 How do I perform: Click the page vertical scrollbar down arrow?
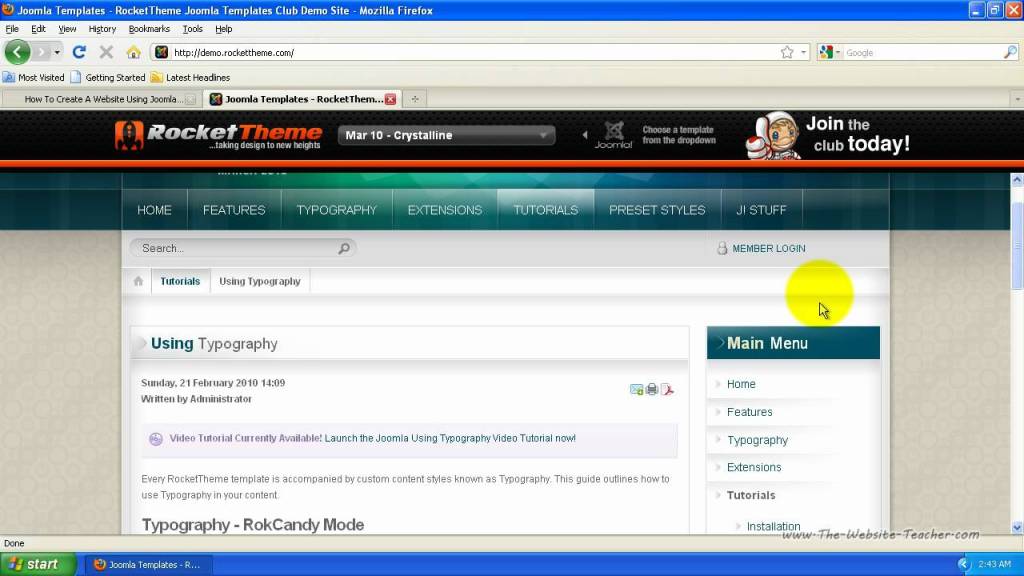(x=1016, y=528)
